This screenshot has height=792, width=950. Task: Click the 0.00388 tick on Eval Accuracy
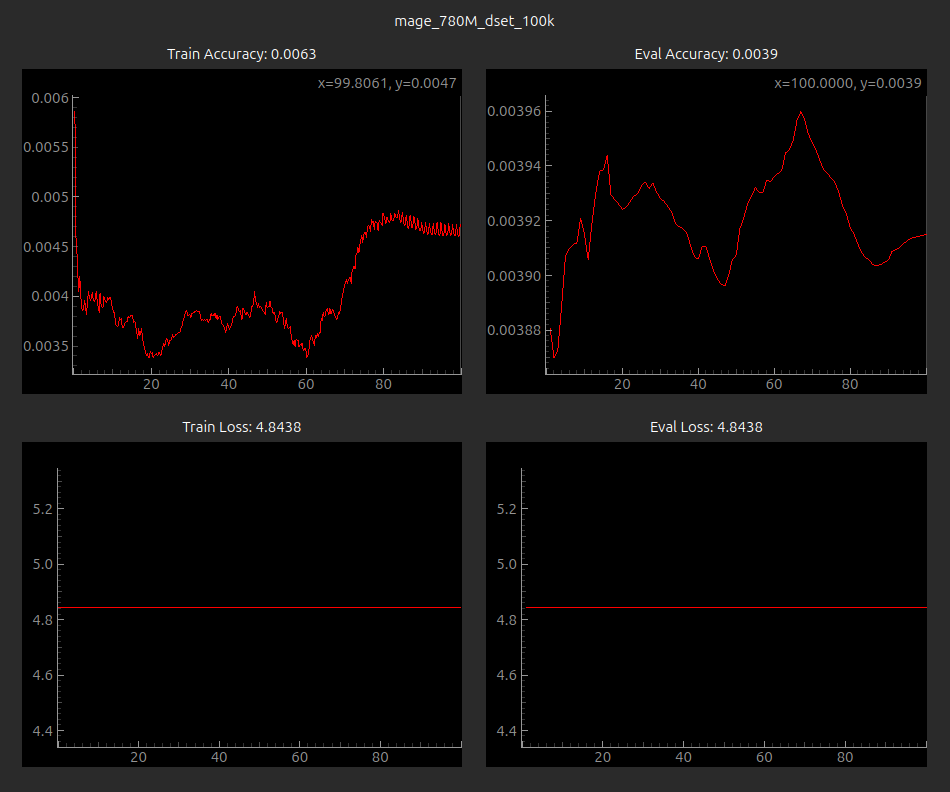pyautogui.click(x=513, y=330)
